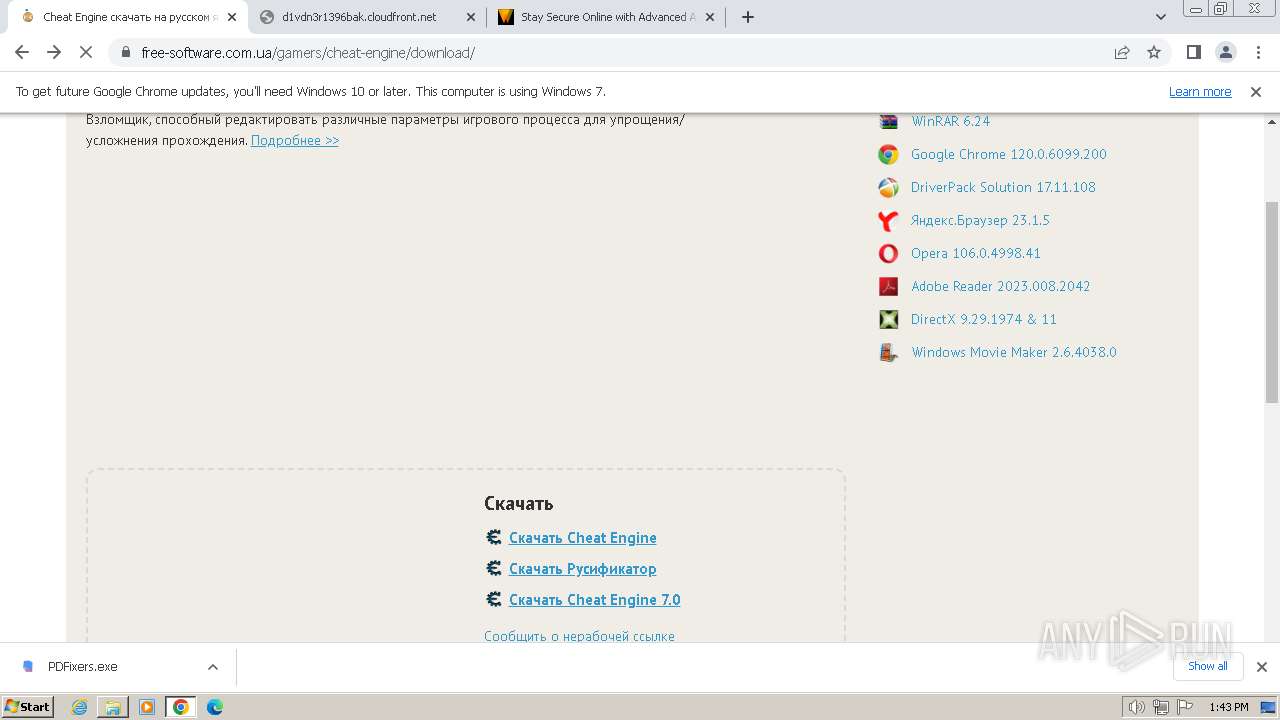Open the Windows Start menu
1280x720 pixels.
28,706
